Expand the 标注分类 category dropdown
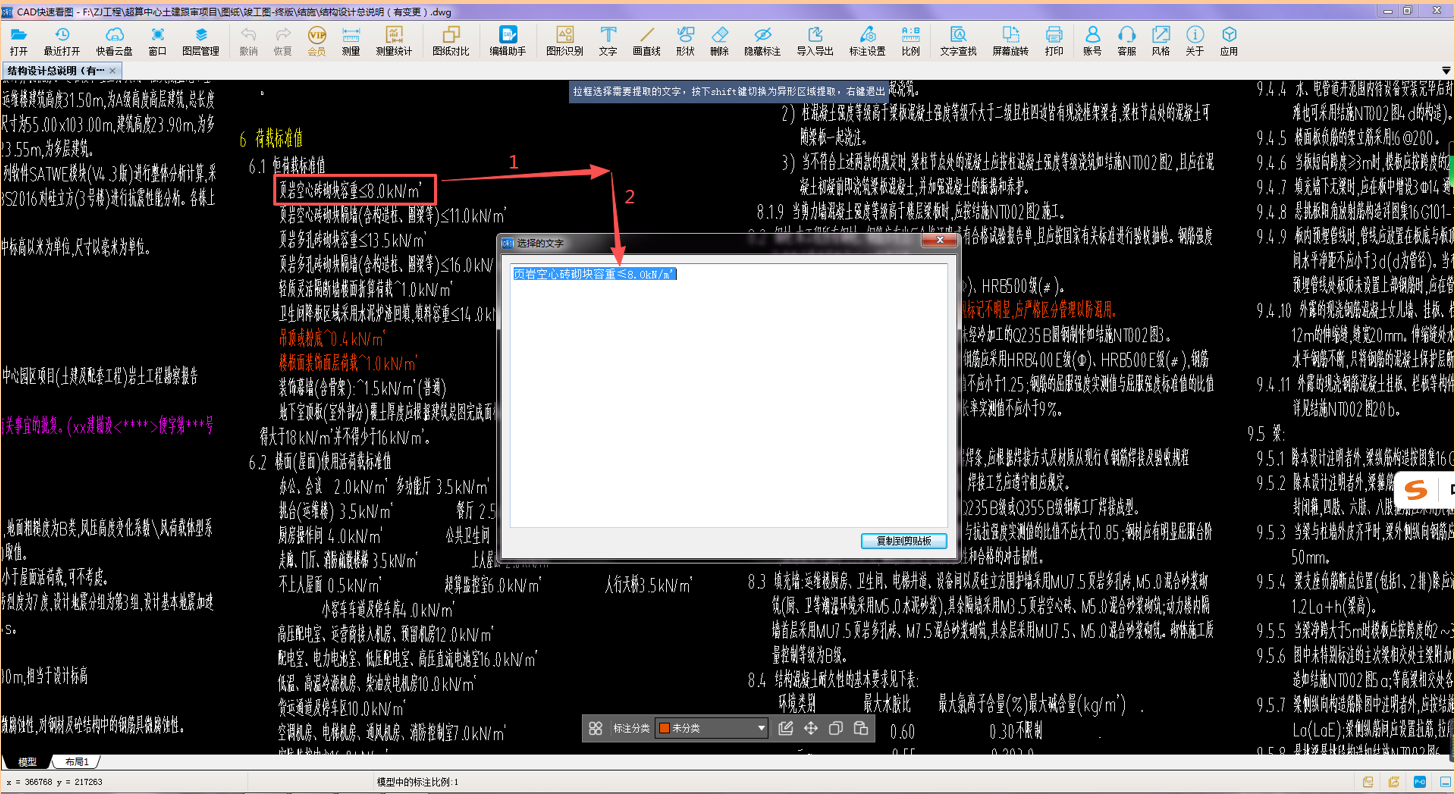The height and width of the screenshot is (794, 1455). (x=761, y=729)
